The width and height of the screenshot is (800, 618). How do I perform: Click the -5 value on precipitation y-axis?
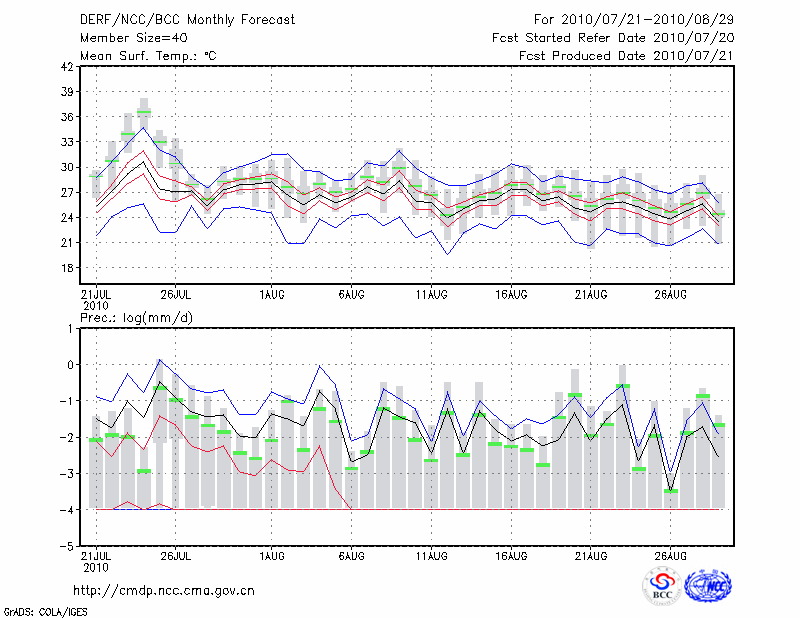click(x=67, y=547)
